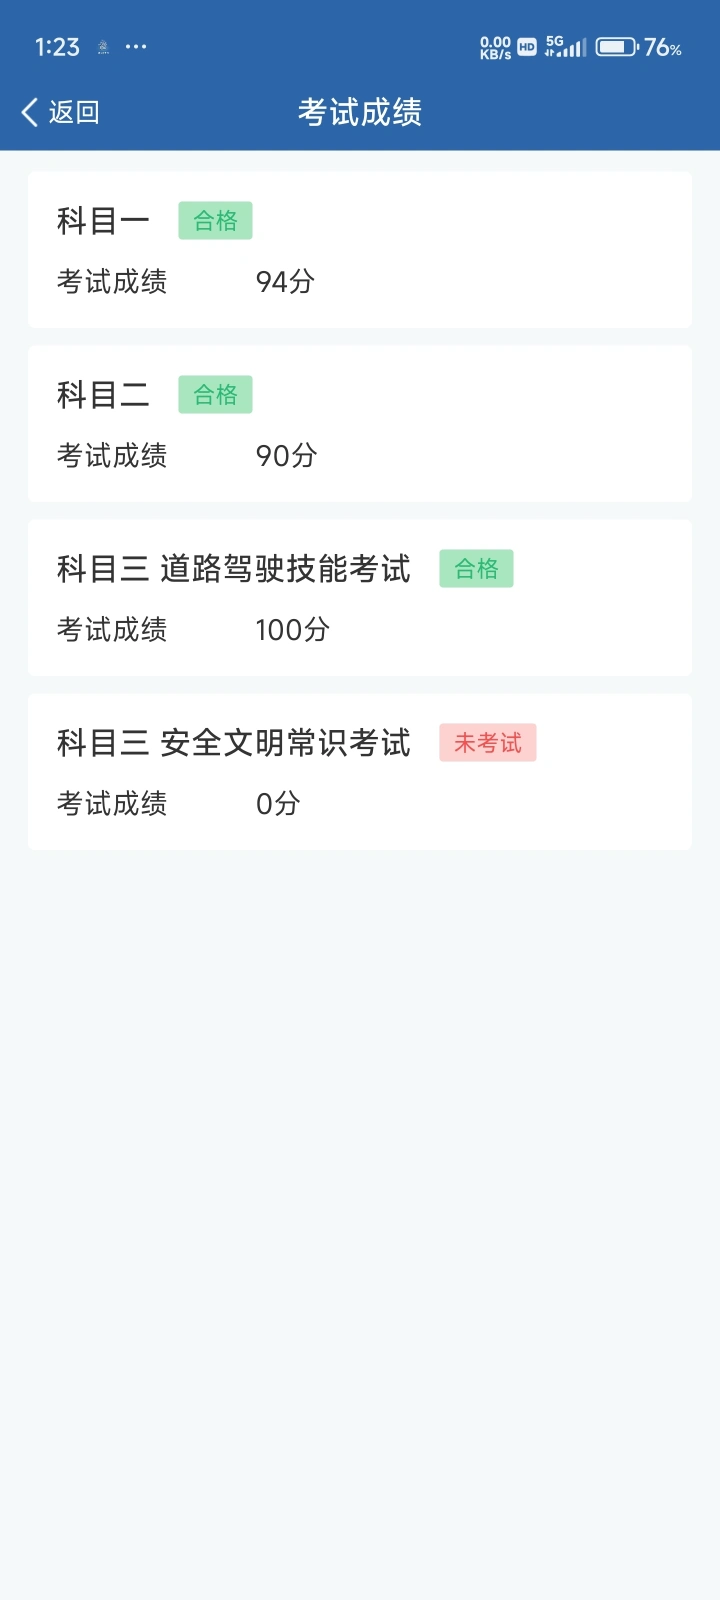
Task: Tap the back chevron arrow icon
Action: tap(30, 112)
